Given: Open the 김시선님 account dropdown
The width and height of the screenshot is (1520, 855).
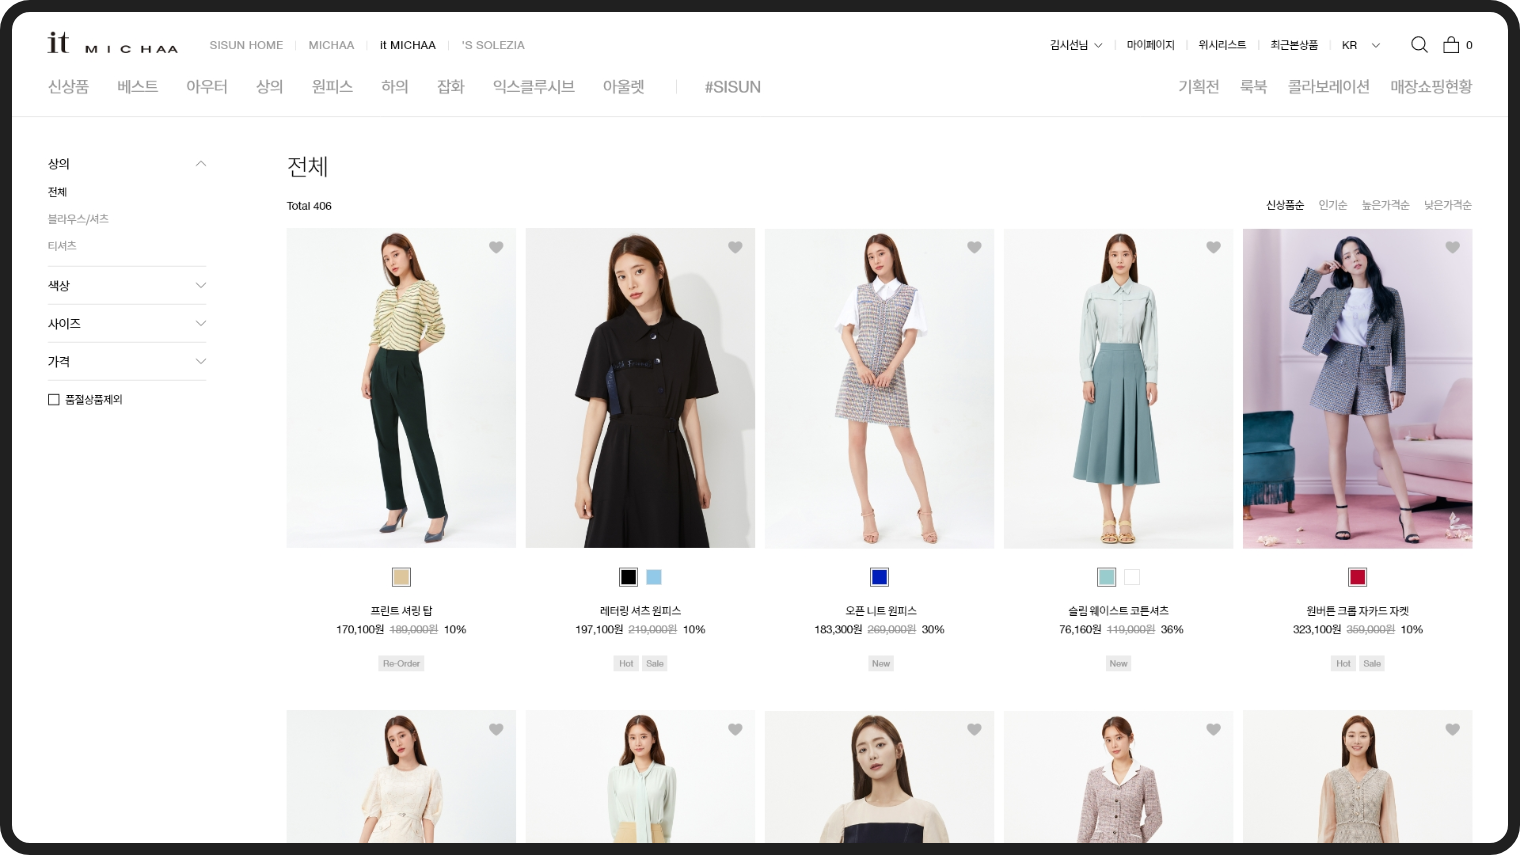Looking at the screenshot, I should pyautogui.click(x=1076, y=45).
